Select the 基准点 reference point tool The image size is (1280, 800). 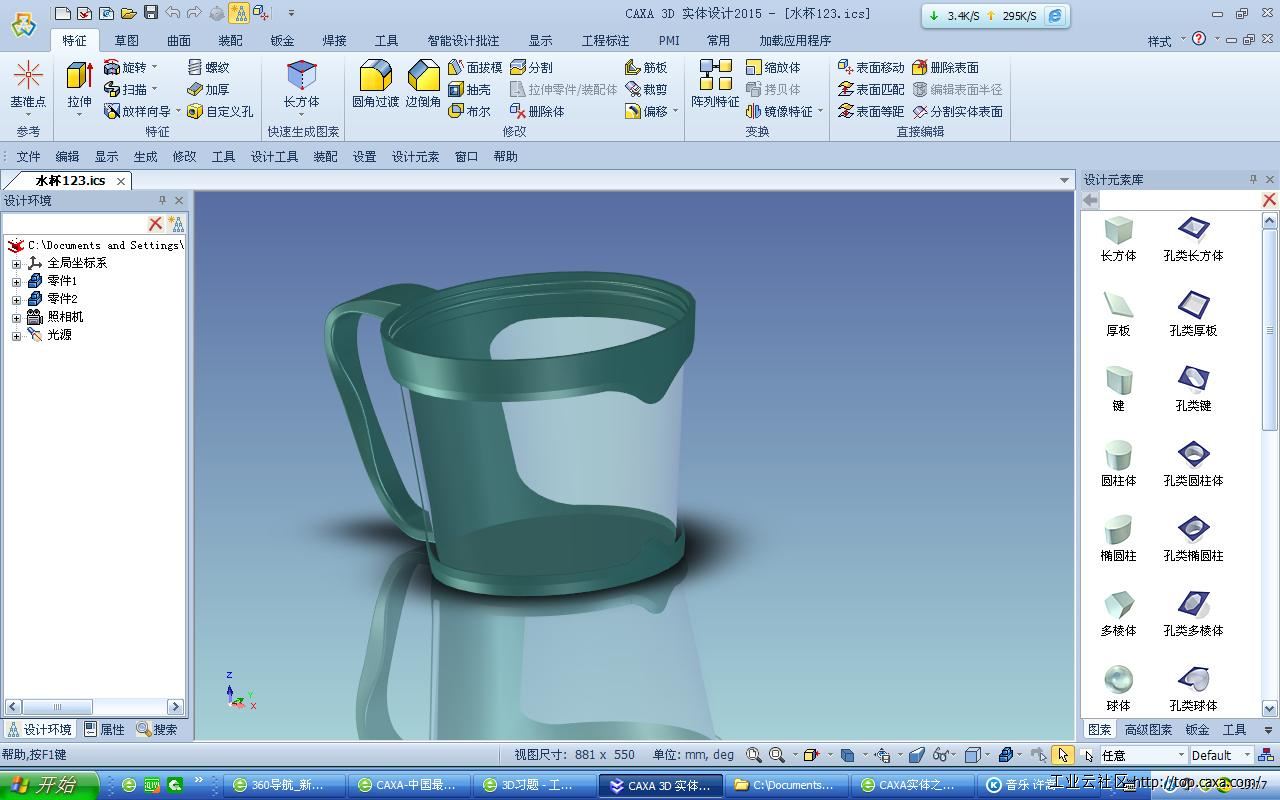(28, 83)
